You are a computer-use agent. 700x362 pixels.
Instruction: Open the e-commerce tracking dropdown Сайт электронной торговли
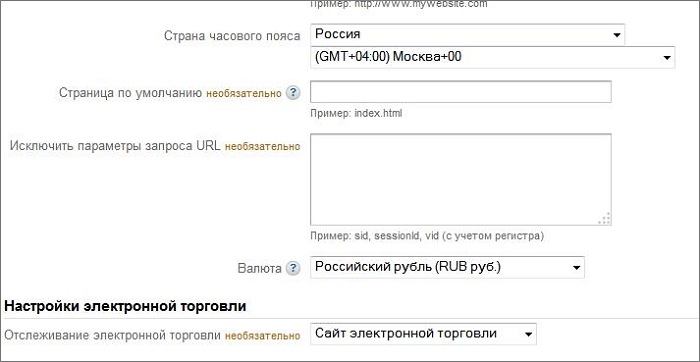(x=423, y=334)
